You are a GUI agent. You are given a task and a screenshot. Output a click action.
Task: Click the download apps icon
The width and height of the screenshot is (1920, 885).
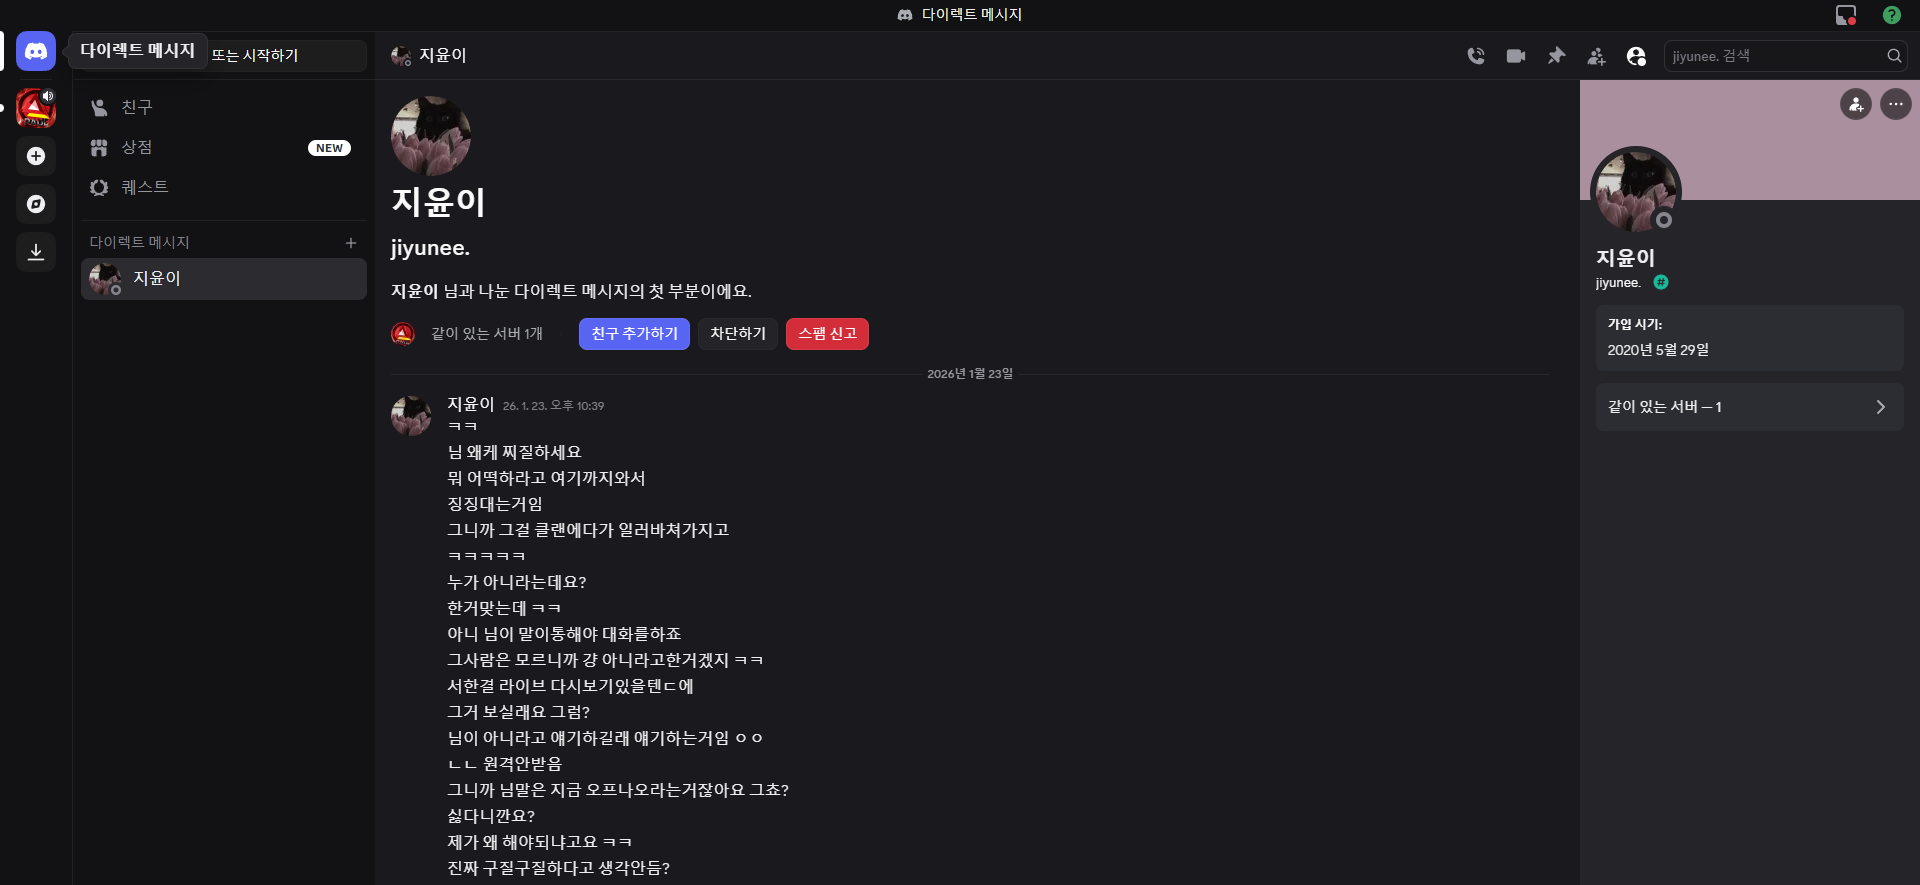click(36, 252)
